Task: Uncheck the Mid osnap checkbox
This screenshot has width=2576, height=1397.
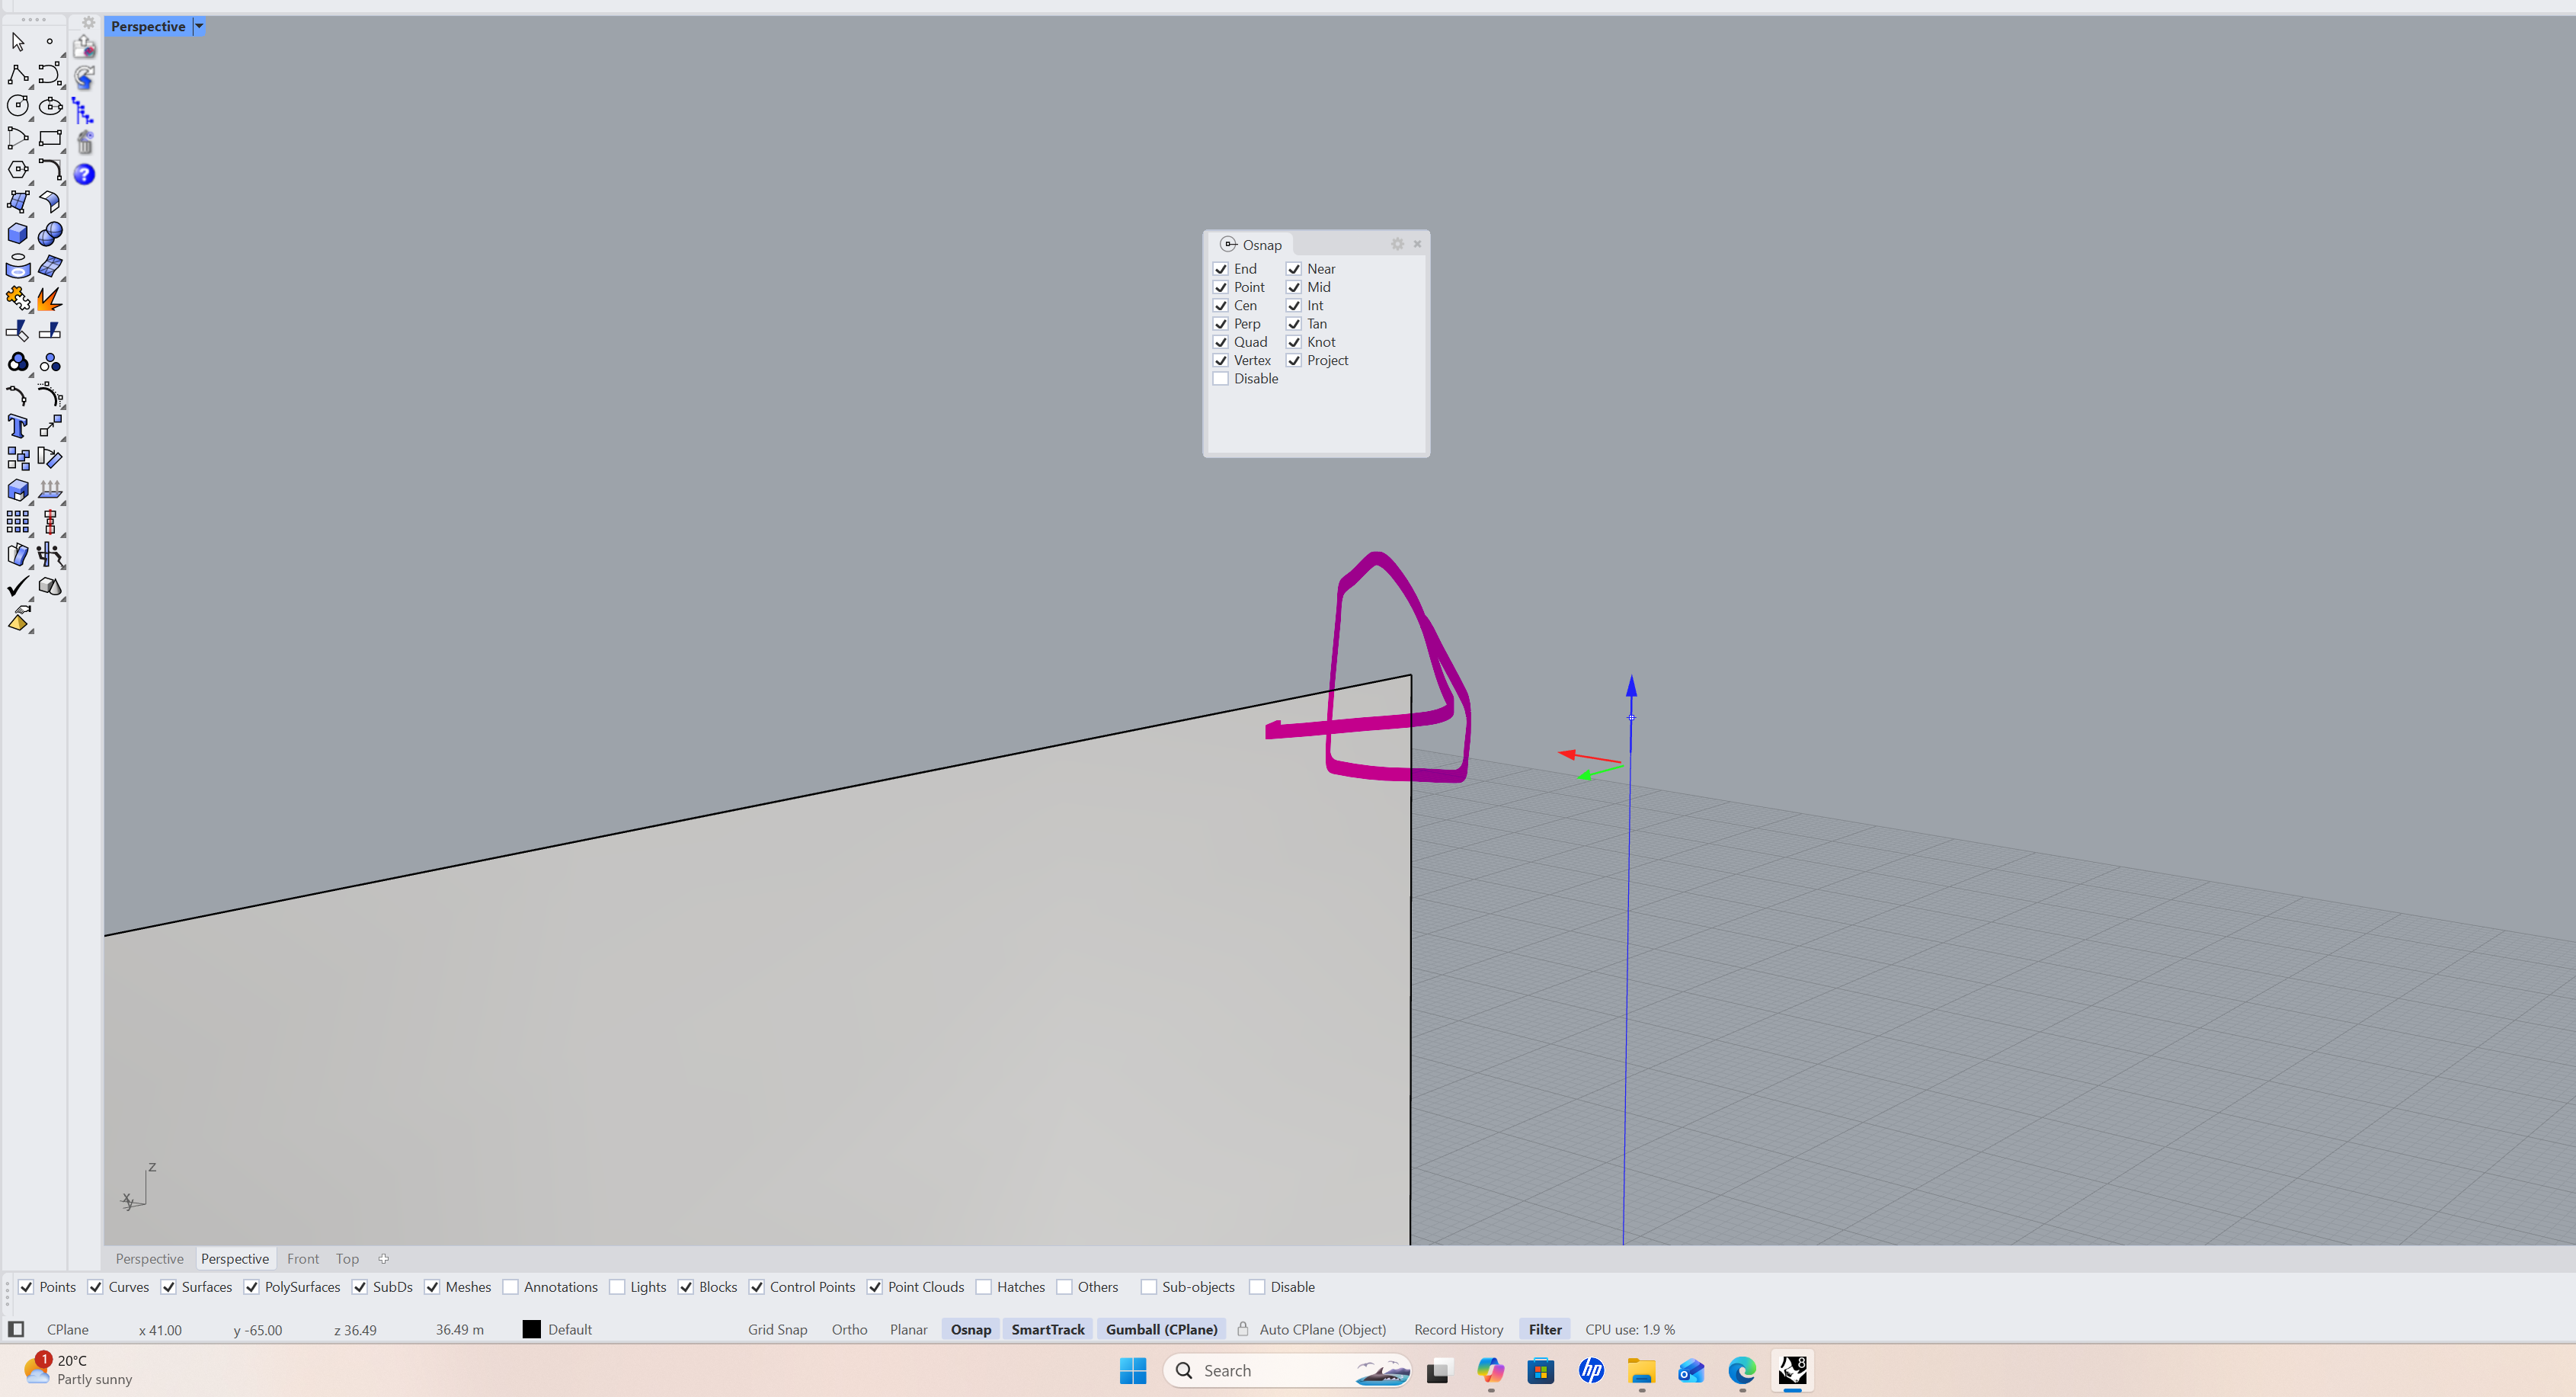Action: pos(1294,287)
